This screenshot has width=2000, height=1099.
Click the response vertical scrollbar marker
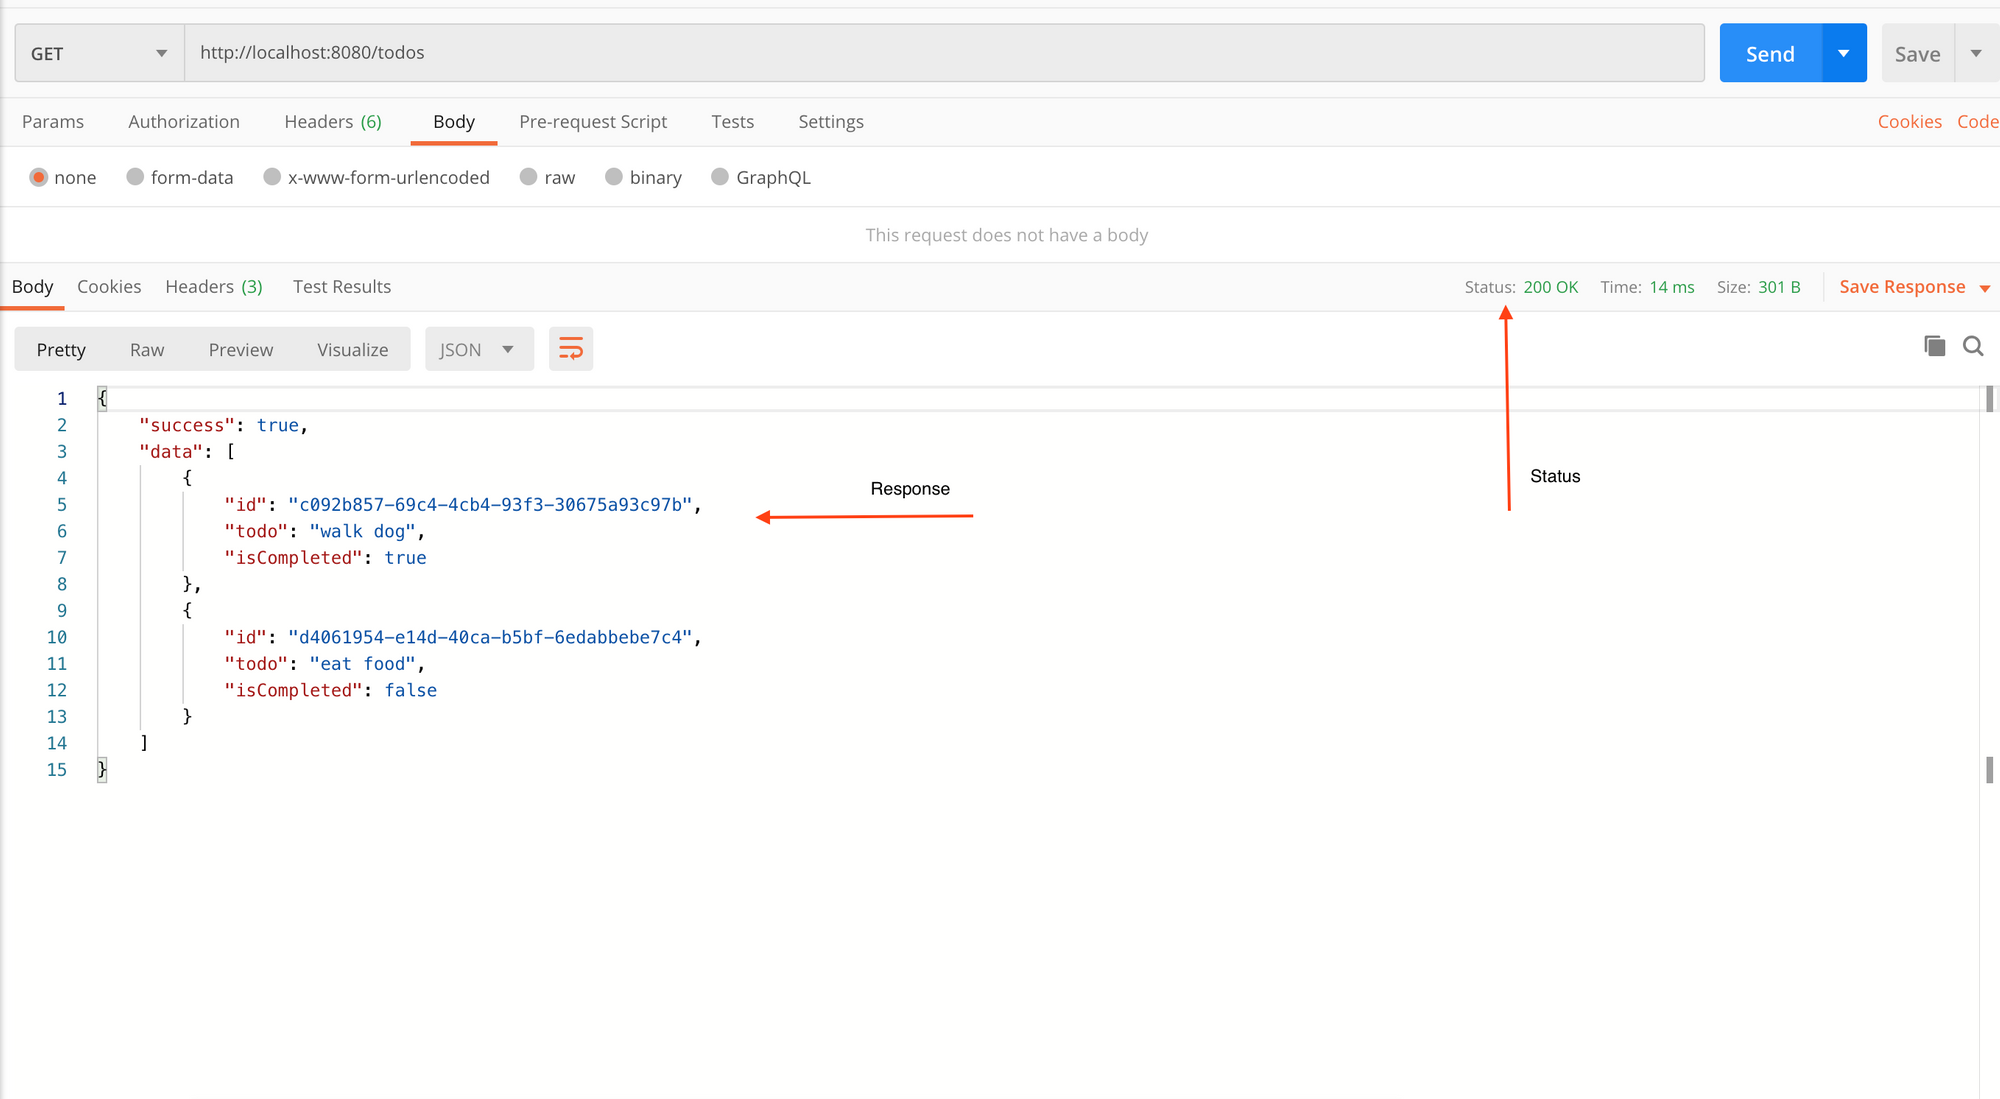[1989, 768]
